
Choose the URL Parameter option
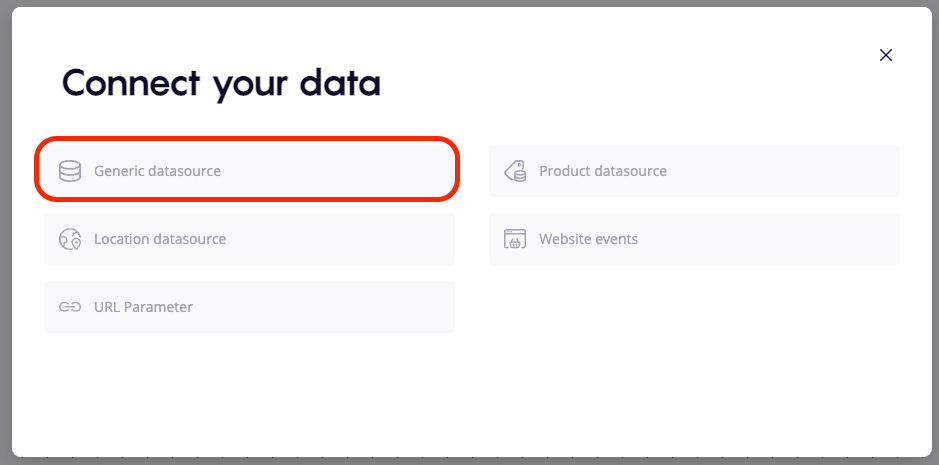[x=249, y=307]
